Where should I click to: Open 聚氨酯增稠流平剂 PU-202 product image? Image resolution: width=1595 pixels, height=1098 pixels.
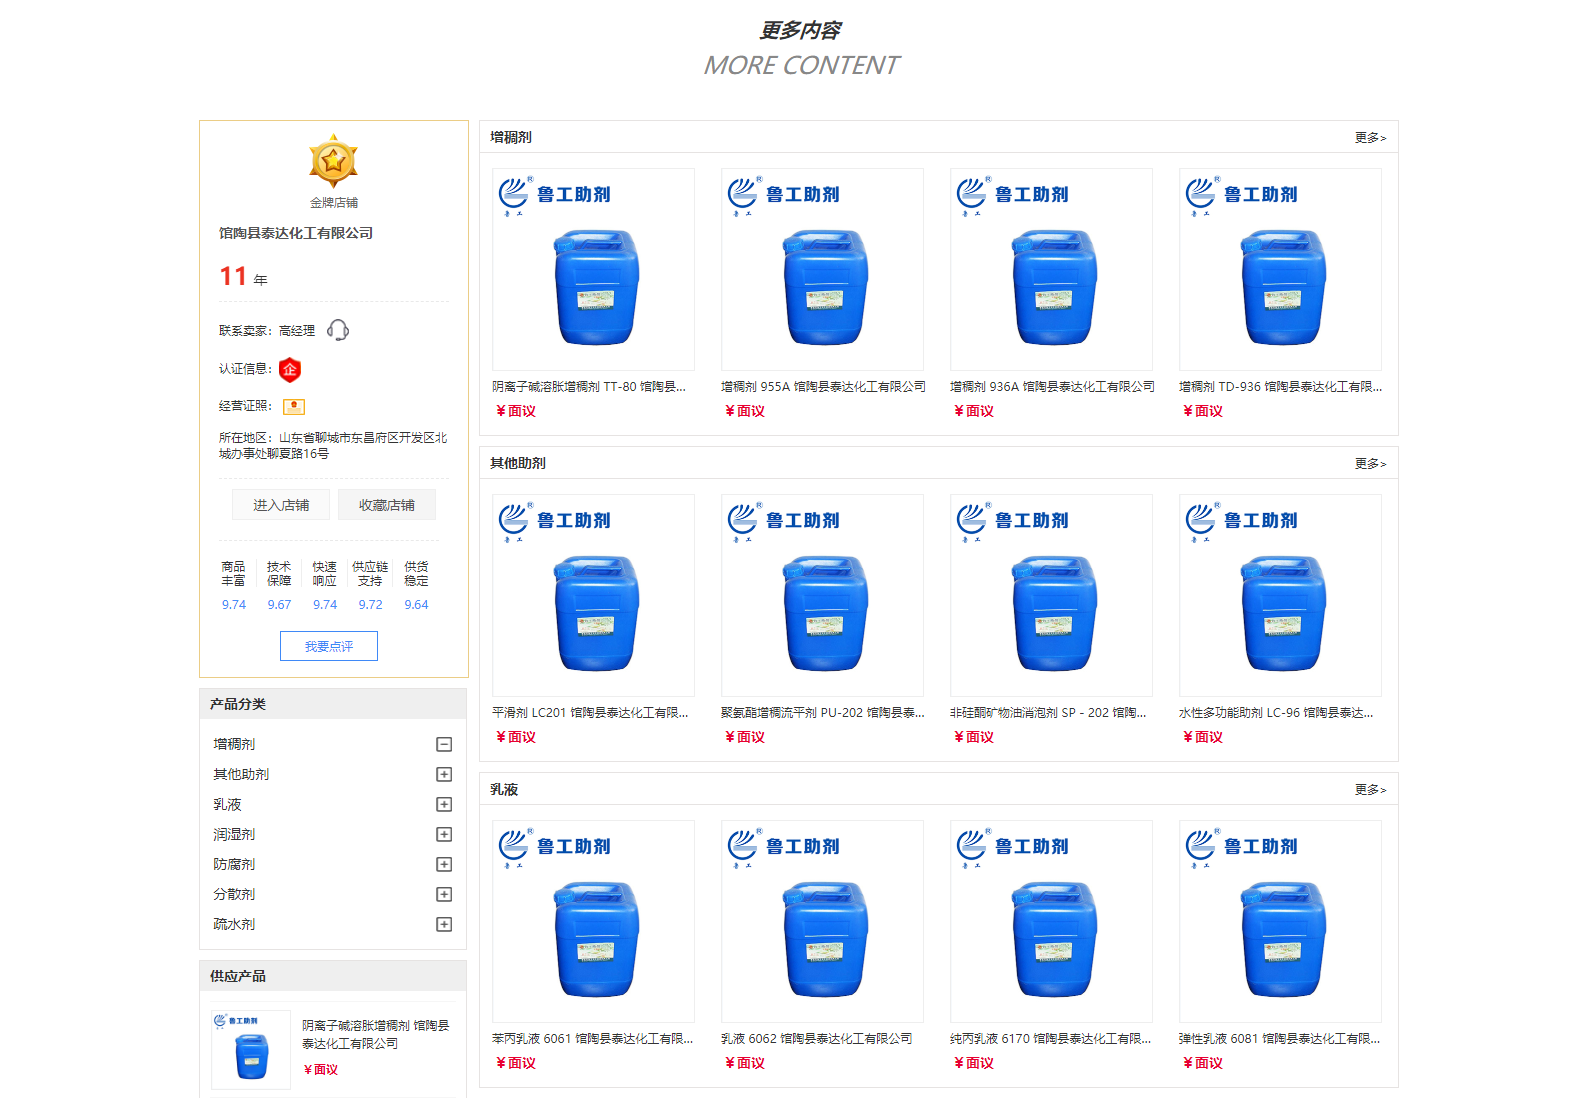(x=822, y=595)
